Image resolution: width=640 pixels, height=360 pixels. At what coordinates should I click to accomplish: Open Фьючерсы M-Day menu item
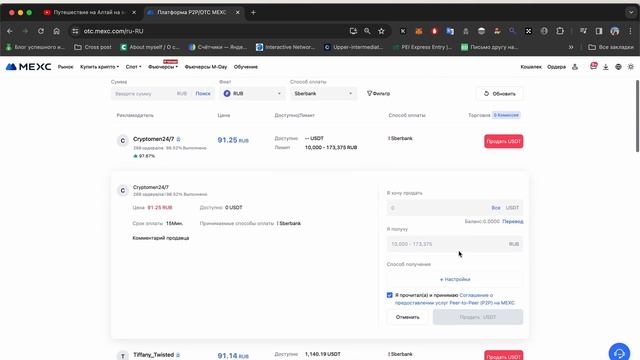[x=206, y=67]
